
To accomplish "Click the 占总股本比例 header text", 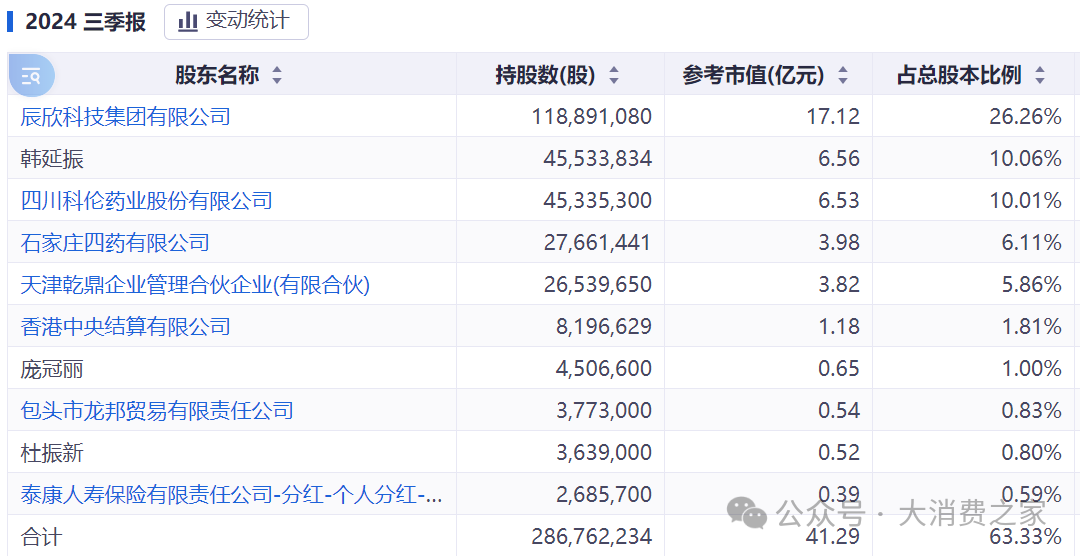I will [x=959, y=76].
